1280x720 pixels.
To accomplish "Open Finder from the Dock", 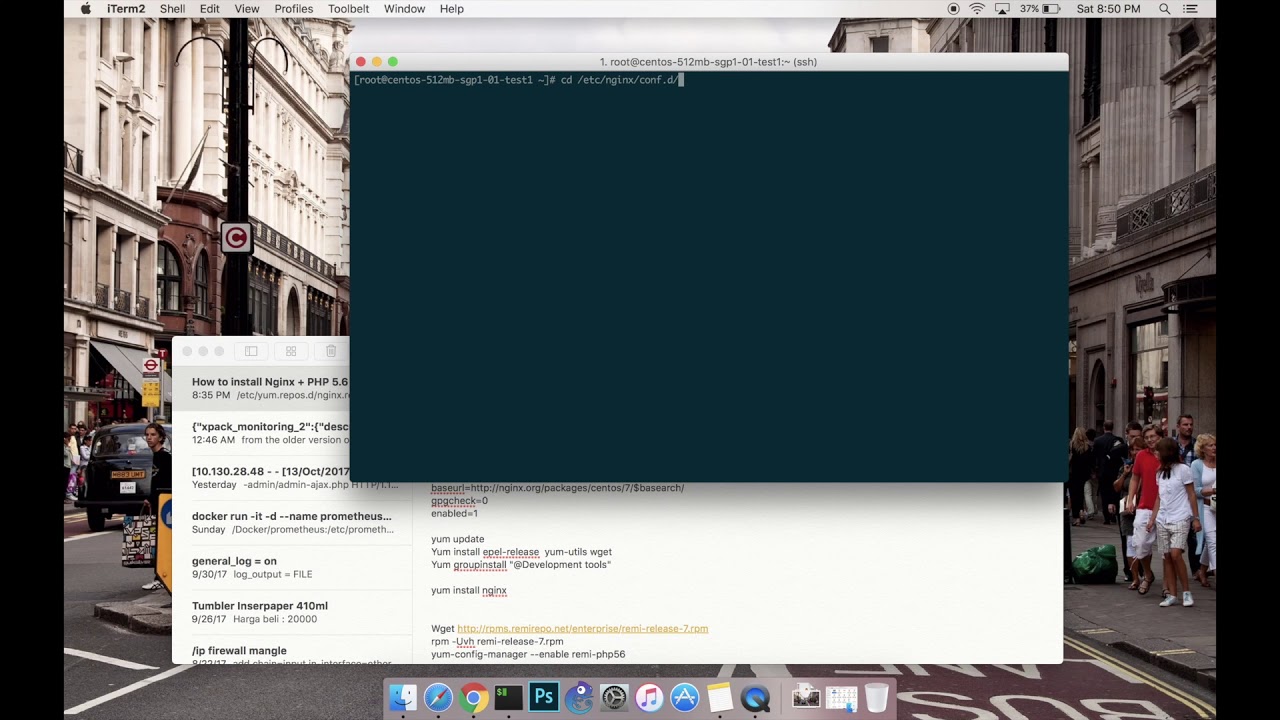I will coord(403,697).
